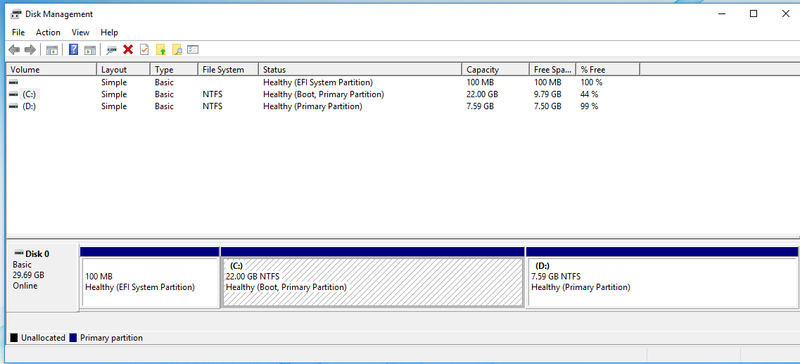The height and width of the screenshot is (364, 800).
Task: Select the drive icon of the unnamed EFI volume
Action: click(14, 82)
